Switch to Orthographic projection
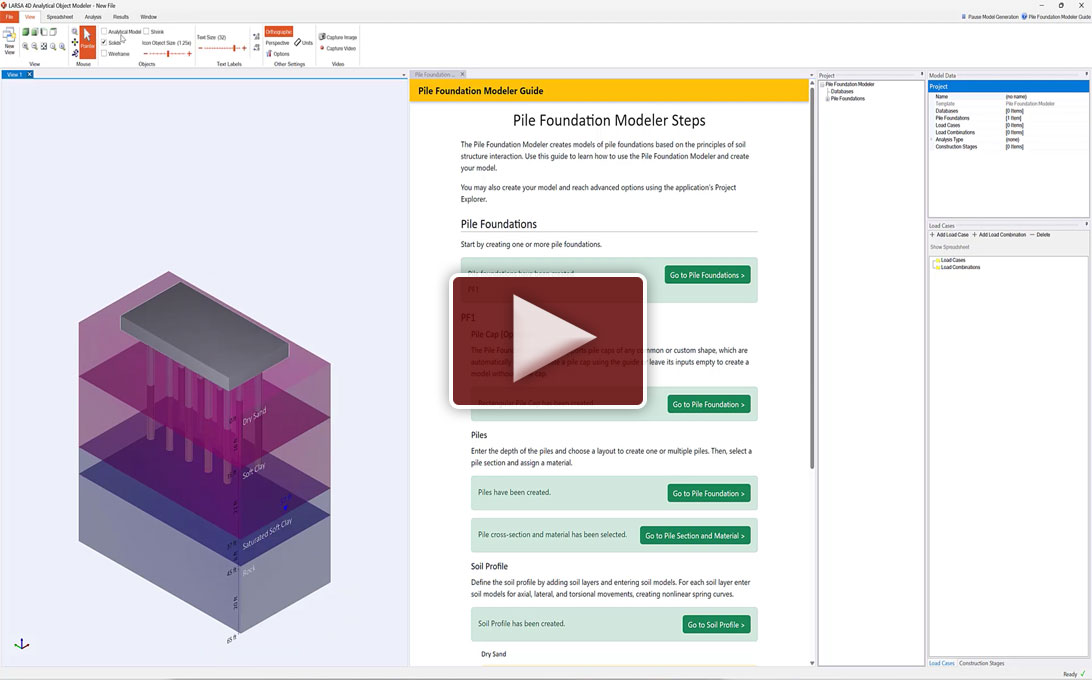This screenshot has height=680, width=1092. (x=279, y=31)
